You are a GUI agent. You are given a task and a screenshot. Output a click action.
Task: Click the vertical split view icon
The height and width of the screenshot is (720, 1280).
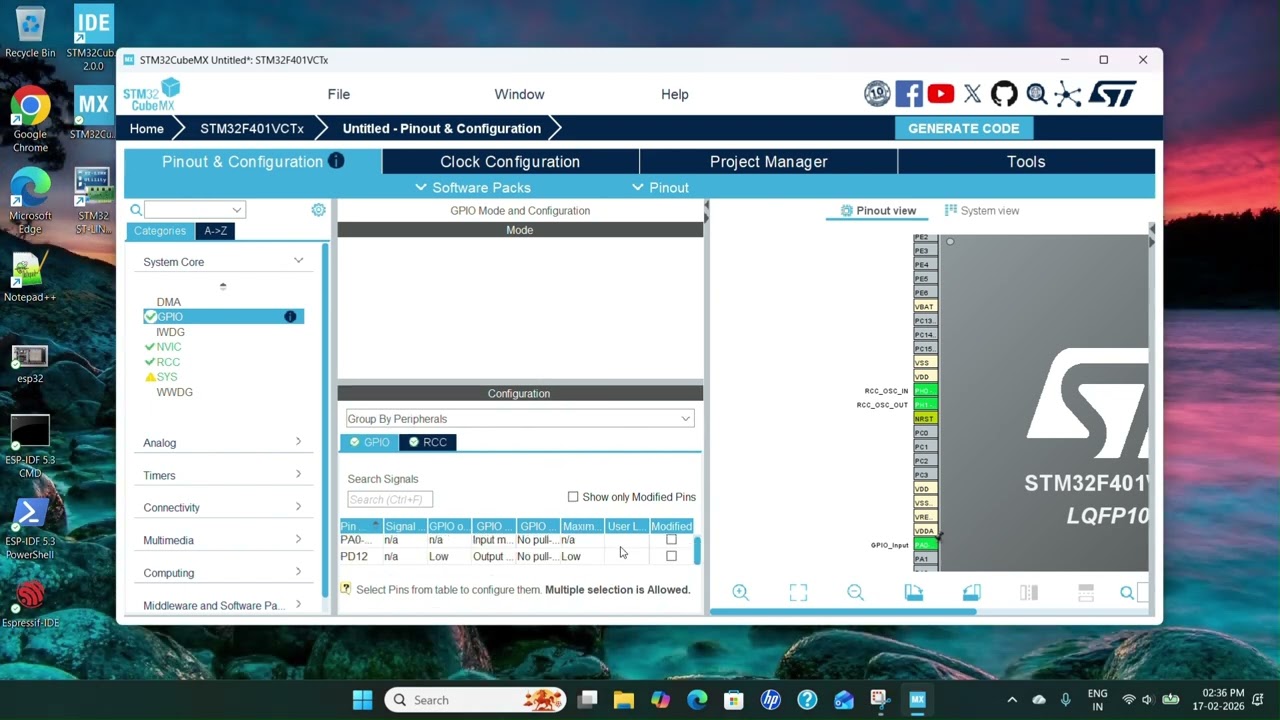coord(1028,592)
